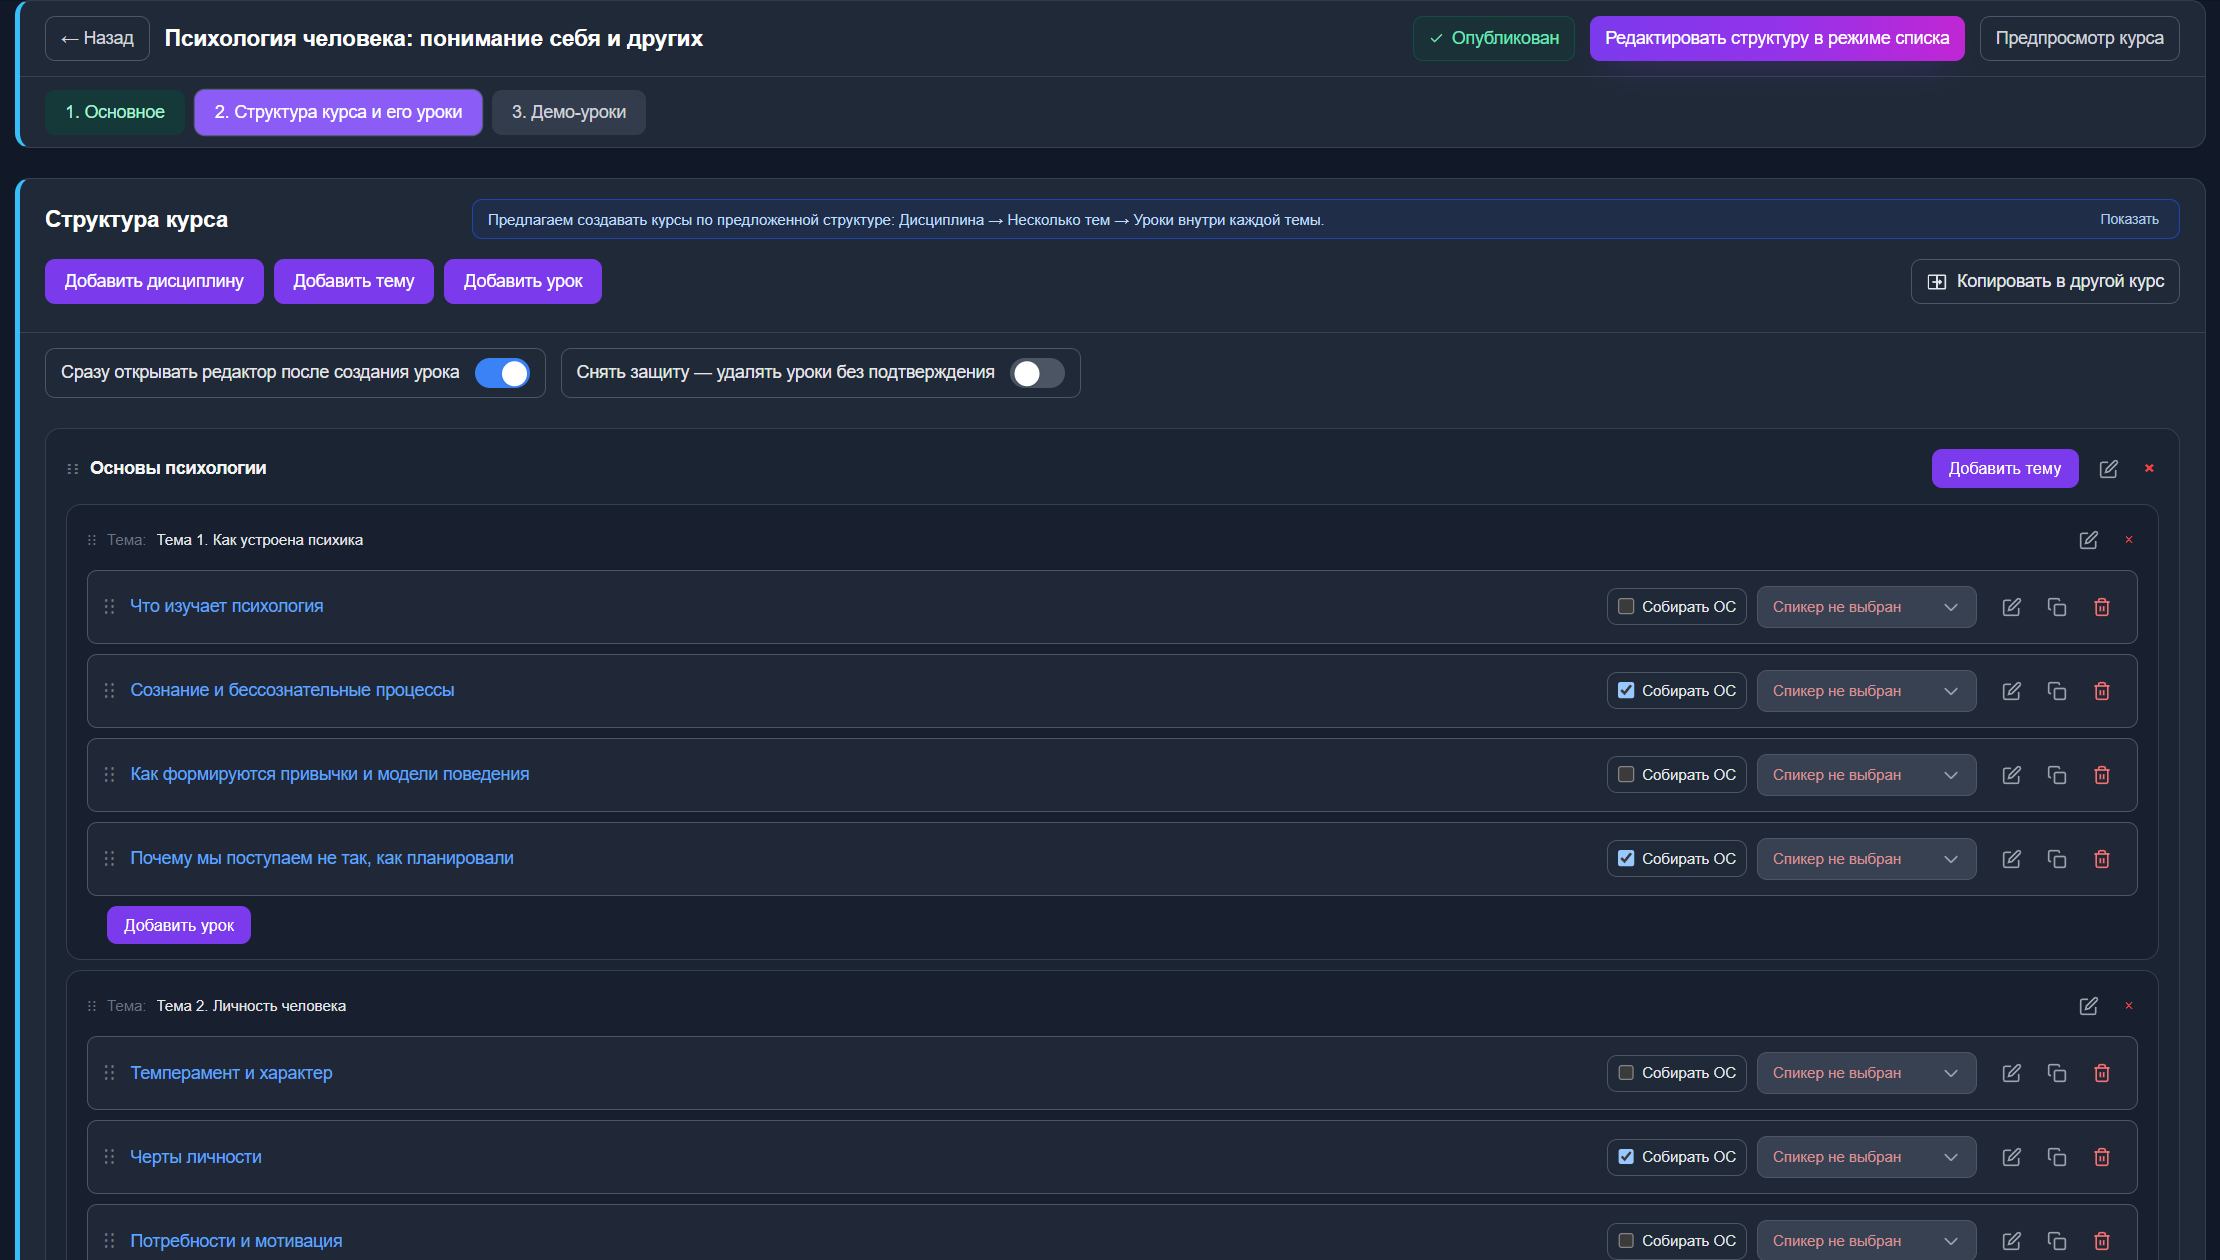Edit 'Тема 1. Как устроена психика' pencil icon
Screen dimensions: 2220x1260
[x=2088, y=540]
